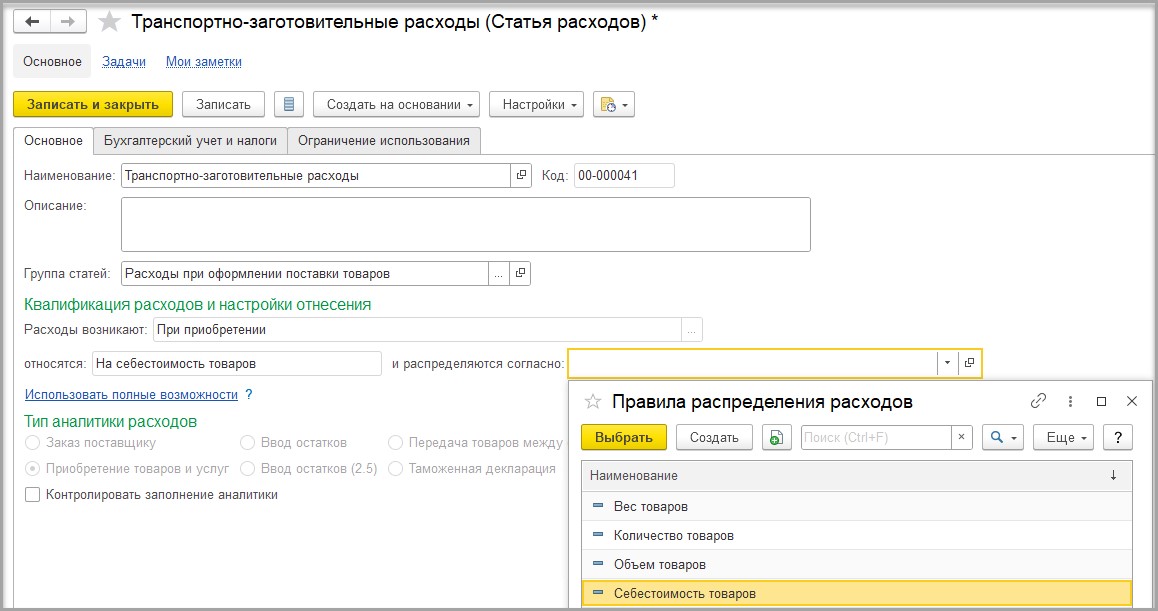This screenshot has height=611, width=1158.
Task: Click into the распределяются согласно input field
Action: tap(753, 363)
